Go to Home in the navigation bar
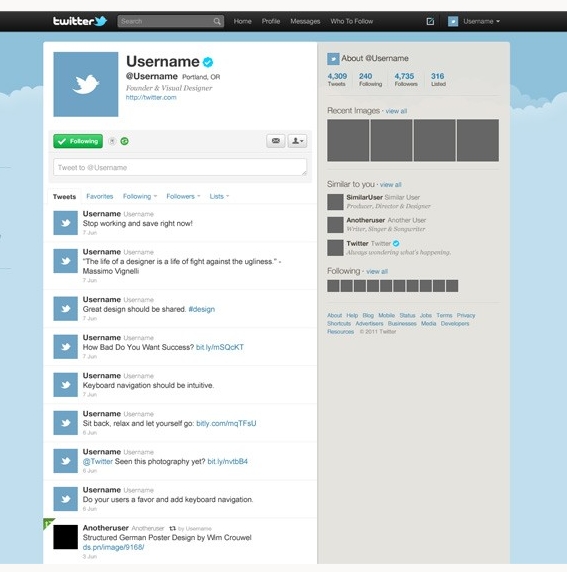Viewport: 567px width, 572px height. 242,21
